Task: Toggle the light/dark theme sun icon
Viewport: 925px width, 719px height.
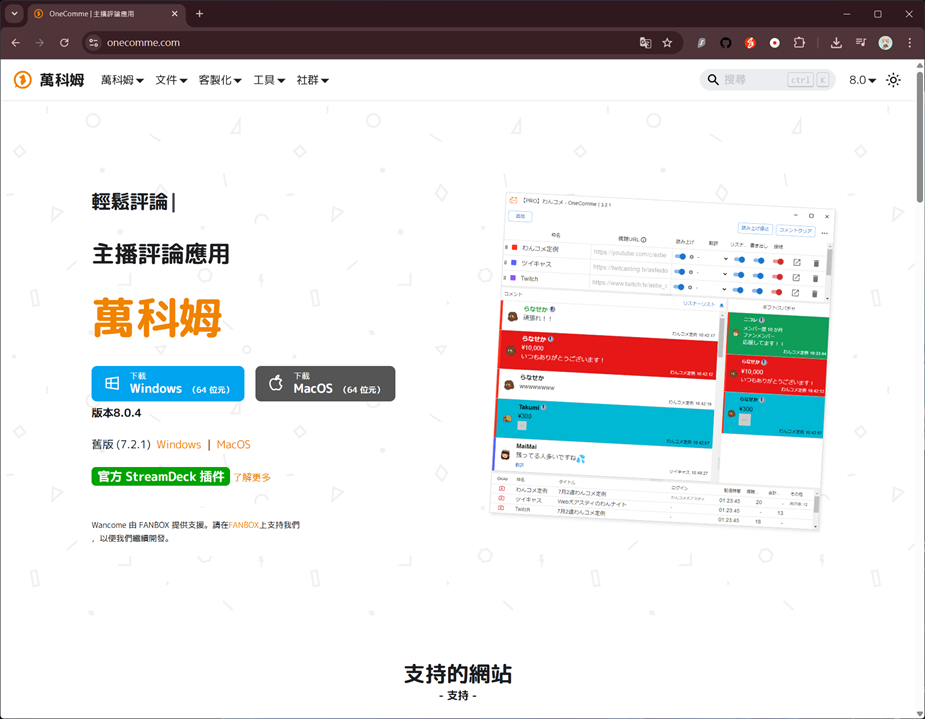Action: [x=893, y=80]
